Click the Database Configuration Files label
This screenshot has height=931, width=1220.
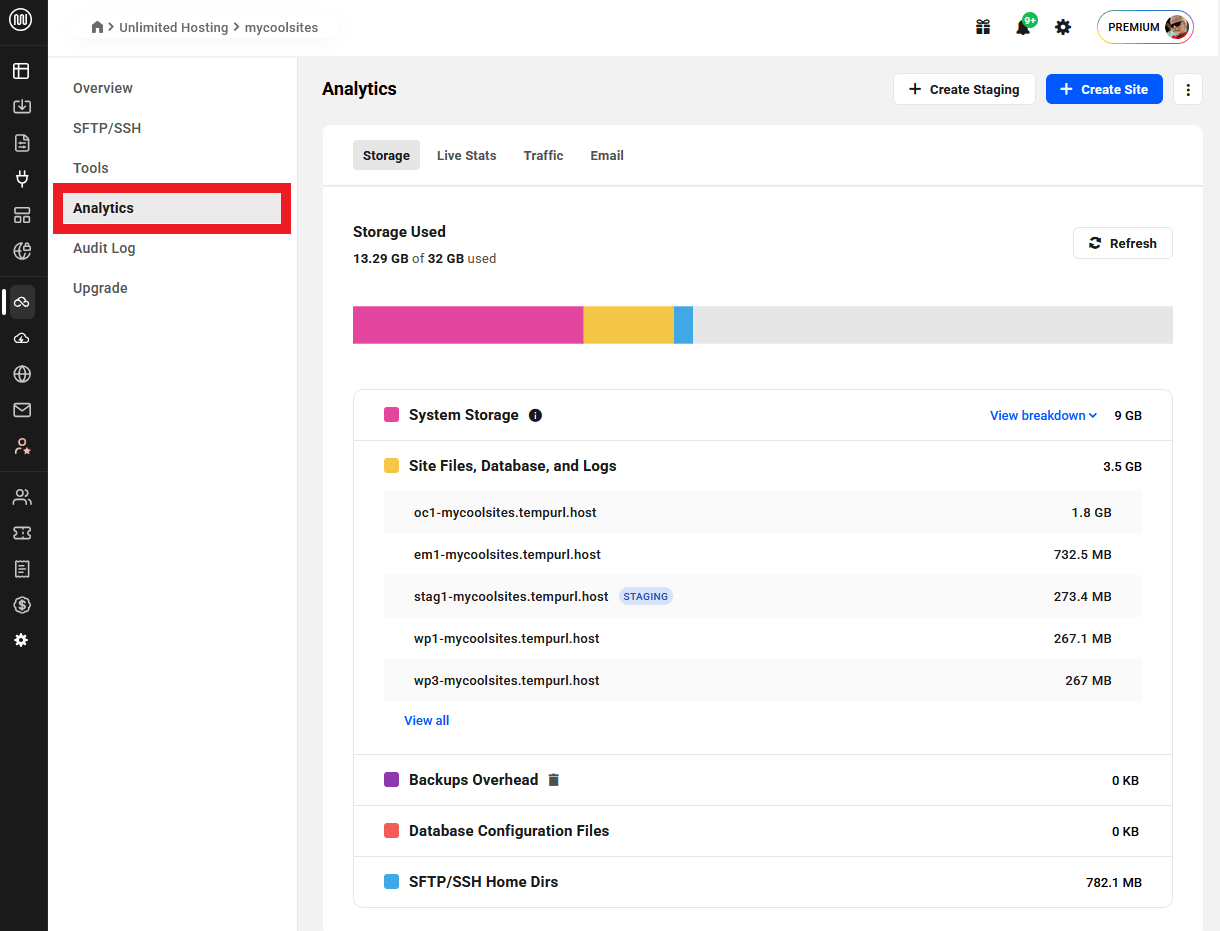click(509, 831)
